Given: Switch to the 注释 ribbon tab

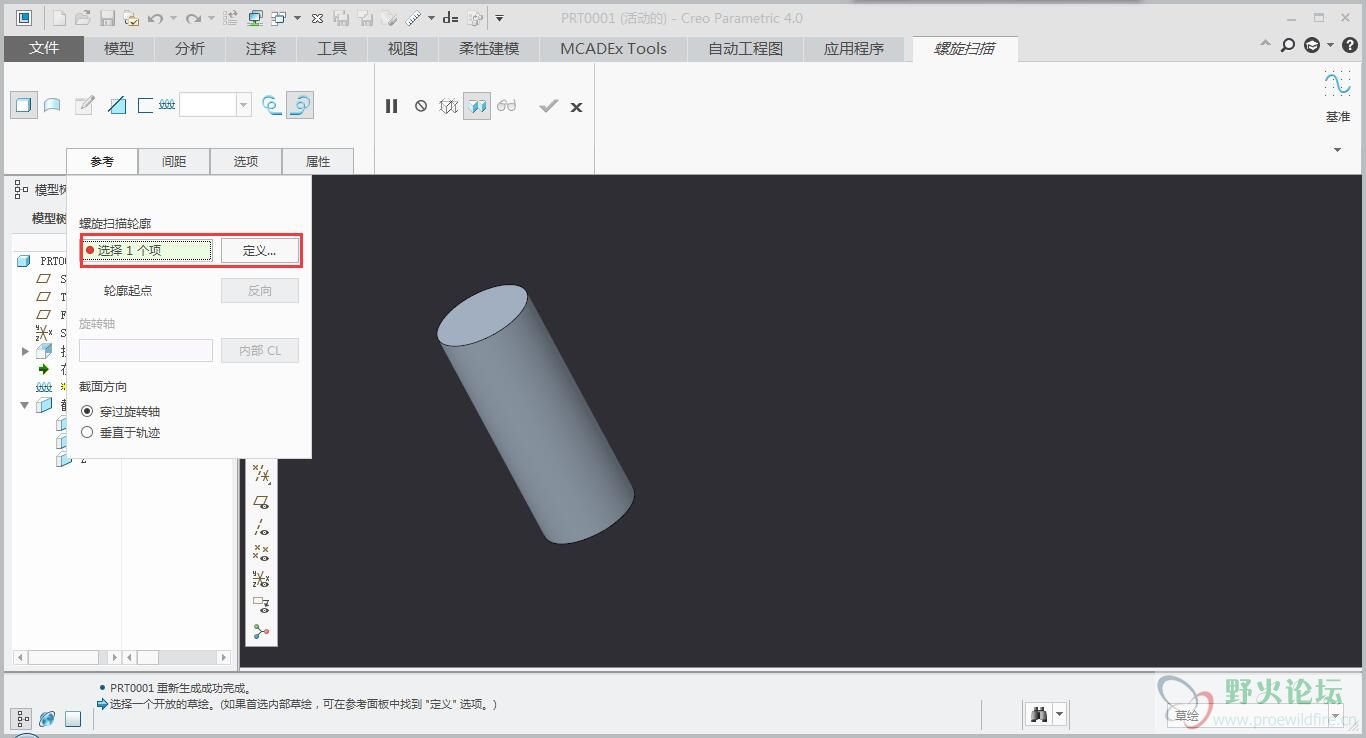Looking at the screenshot, I should (x=261, y=48).
